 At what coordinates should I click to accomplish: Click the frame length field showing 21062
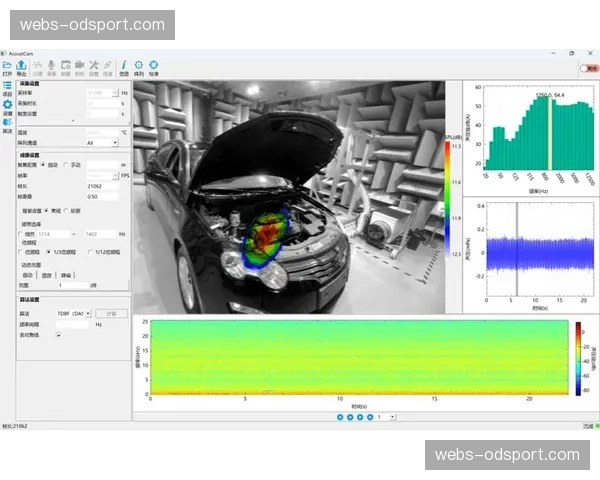pyautogui.click(x=100, y=185)
